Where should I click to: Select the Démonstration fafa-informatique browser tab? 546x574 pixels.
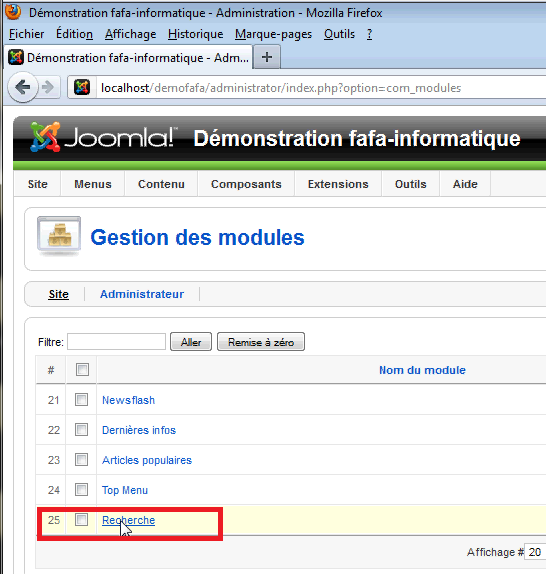(x=129, y=57)
